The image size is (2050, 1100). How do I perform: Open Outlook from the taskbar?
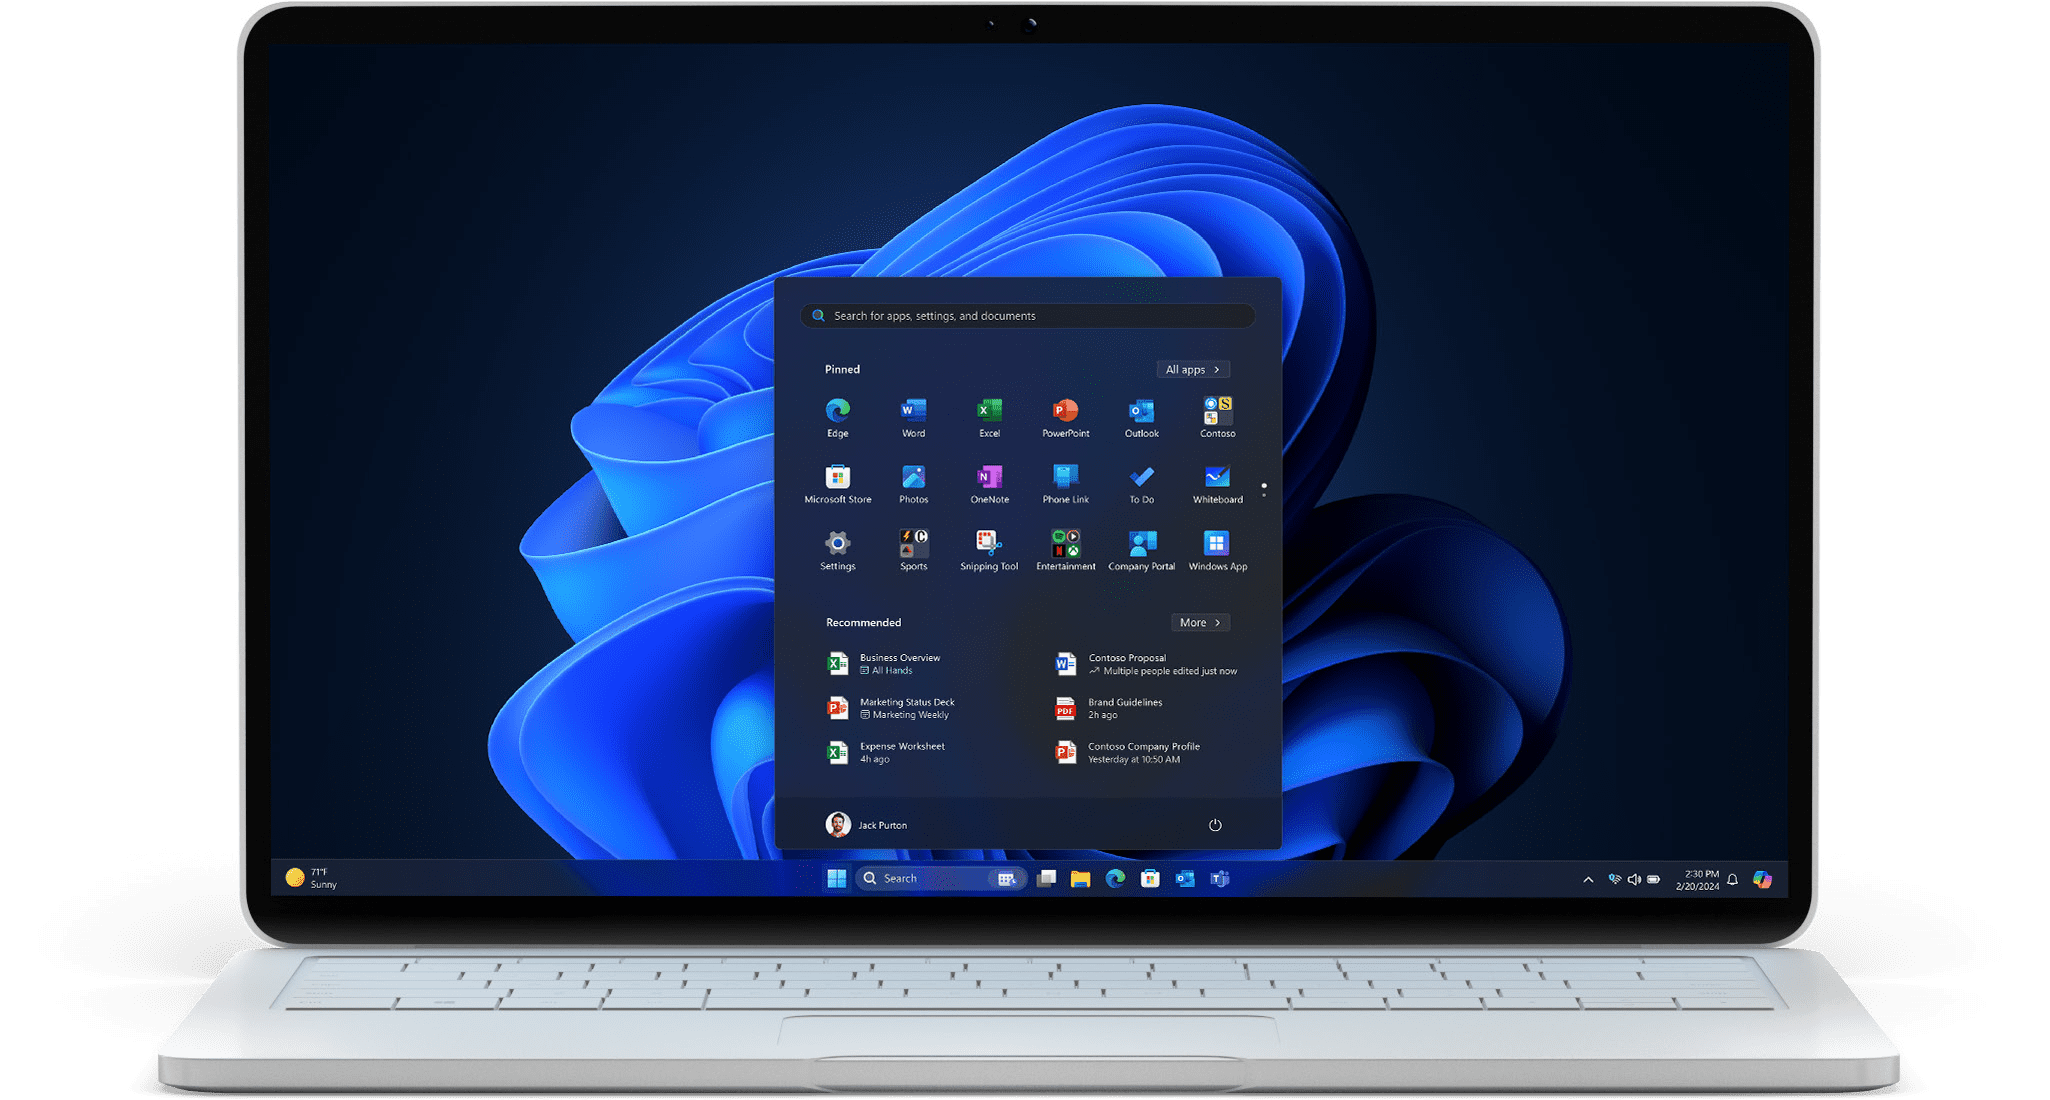tap(1185, 878)
